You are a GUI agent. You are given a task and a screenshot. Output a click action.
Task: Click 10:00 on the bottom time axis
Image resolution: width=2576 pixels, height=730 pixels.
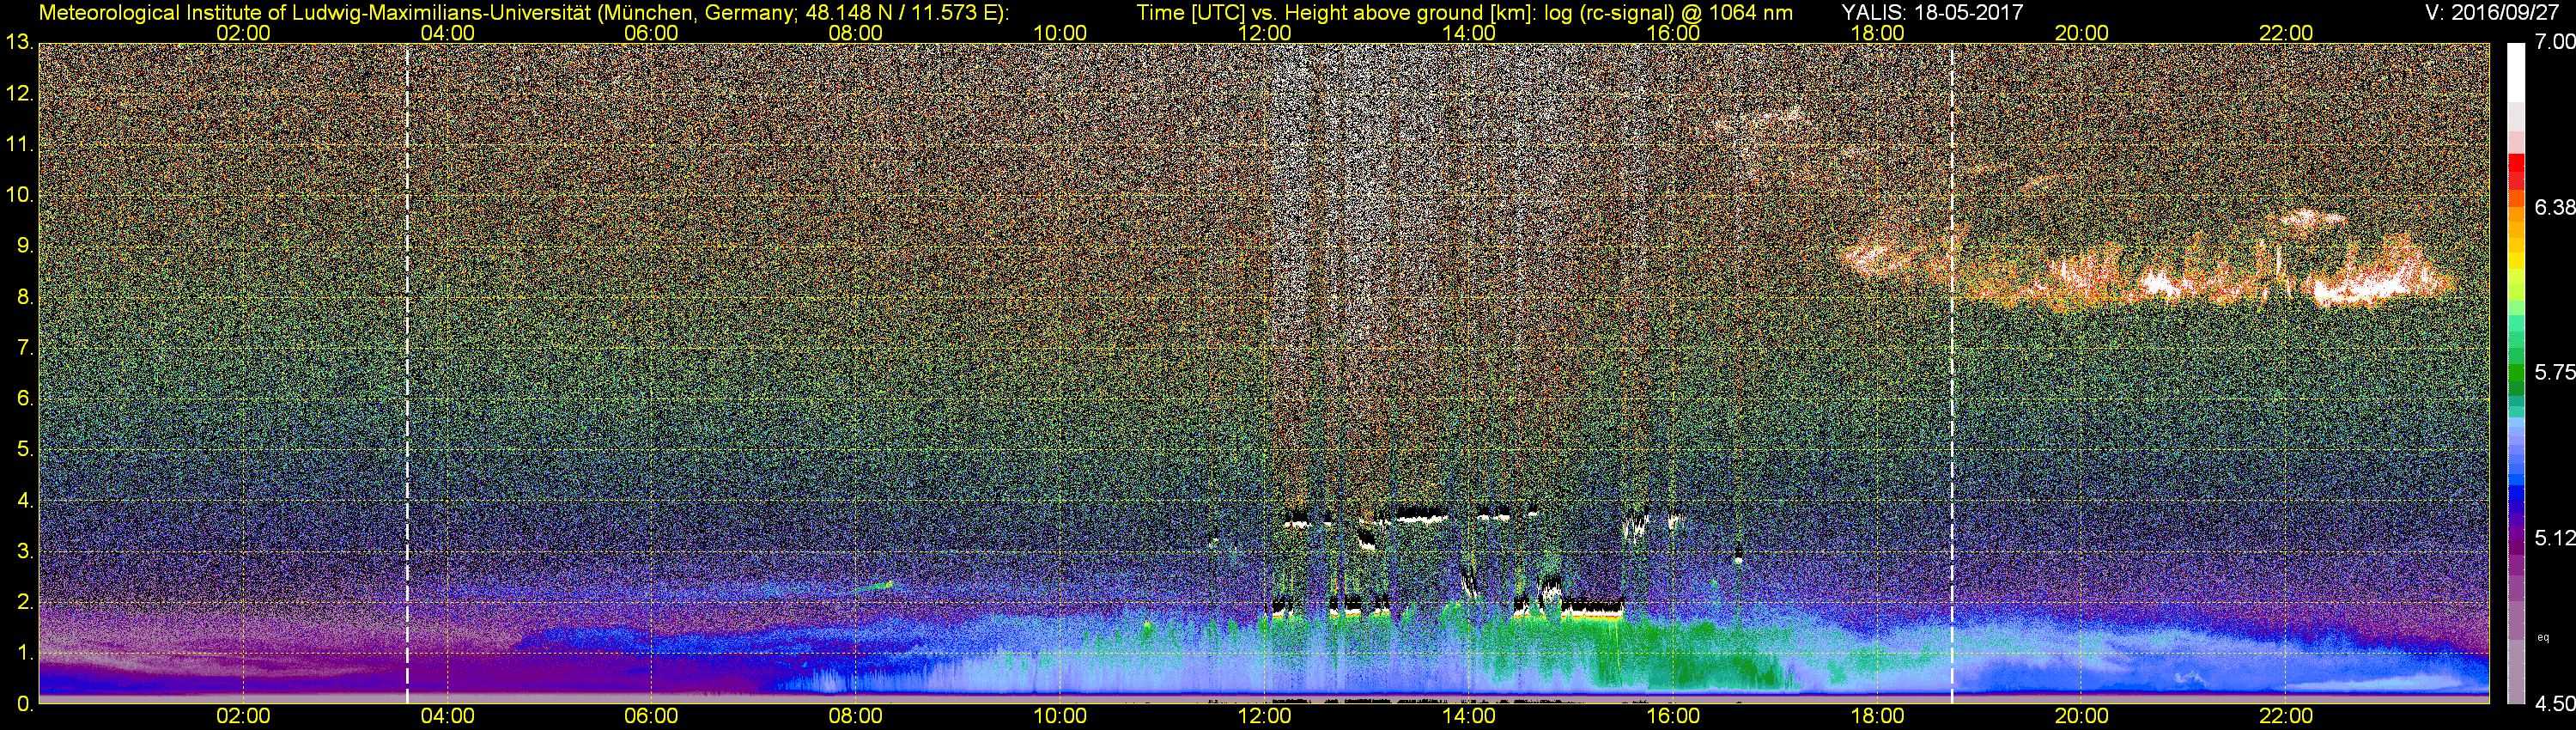1060,717
